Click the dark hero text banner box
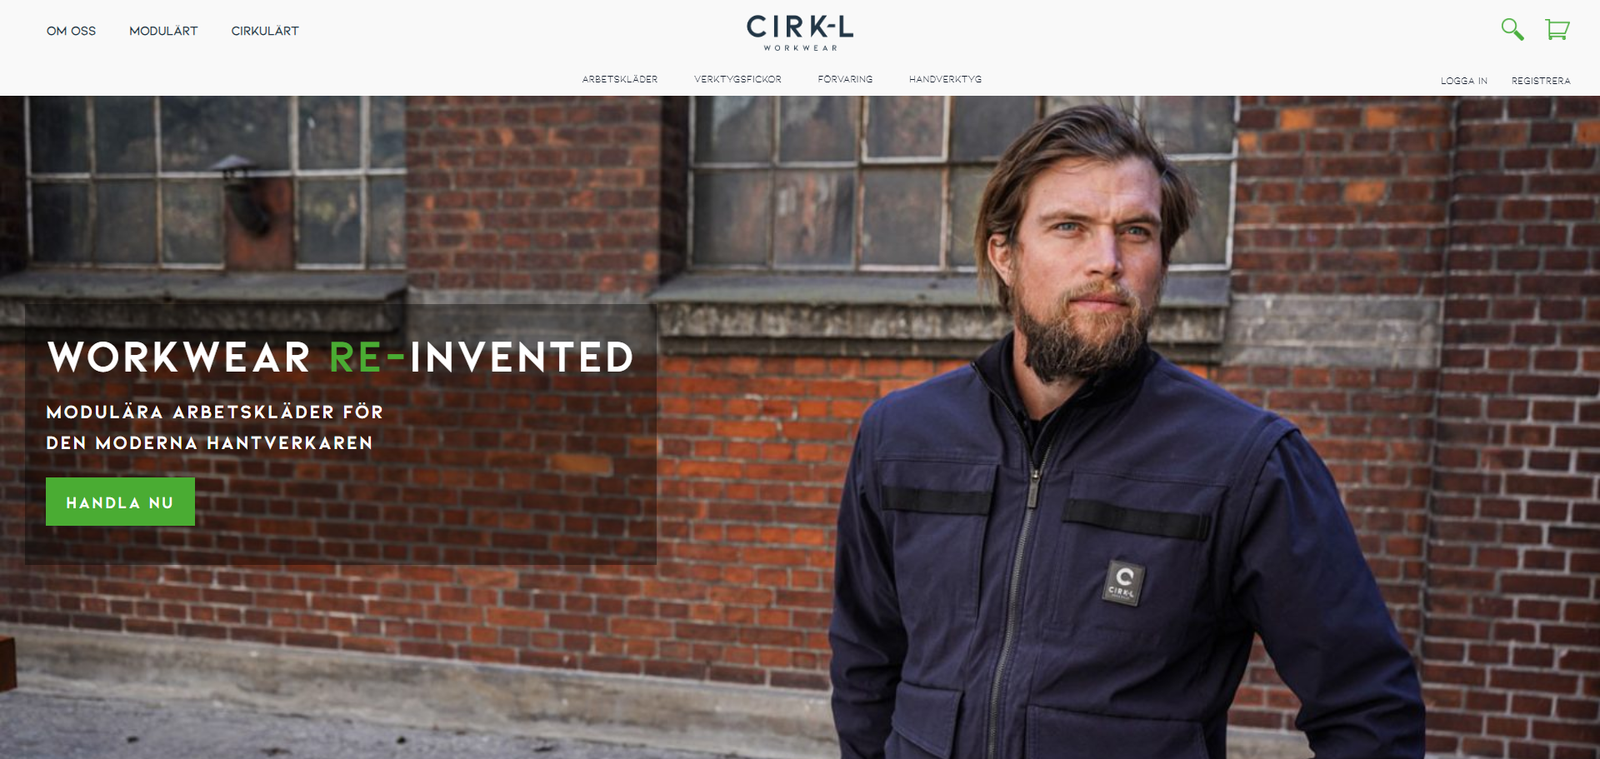Image resolution: width=1600 pixels, height=759 pixels. click(341, 435)
